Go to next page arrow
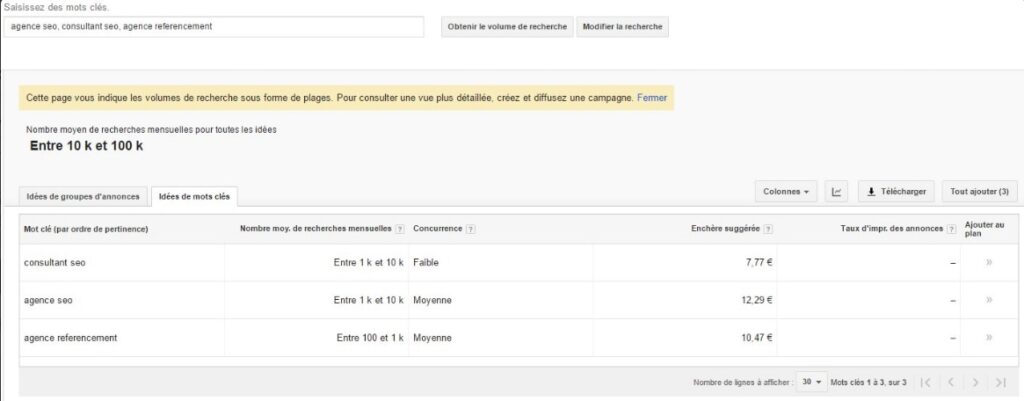The height and width of the screenshot is (401, 1024). click(976, 382)
